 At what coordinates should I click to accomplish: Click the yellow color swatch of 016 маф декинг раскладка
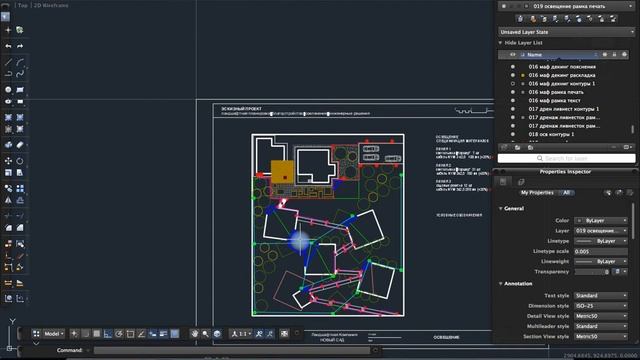523,76
